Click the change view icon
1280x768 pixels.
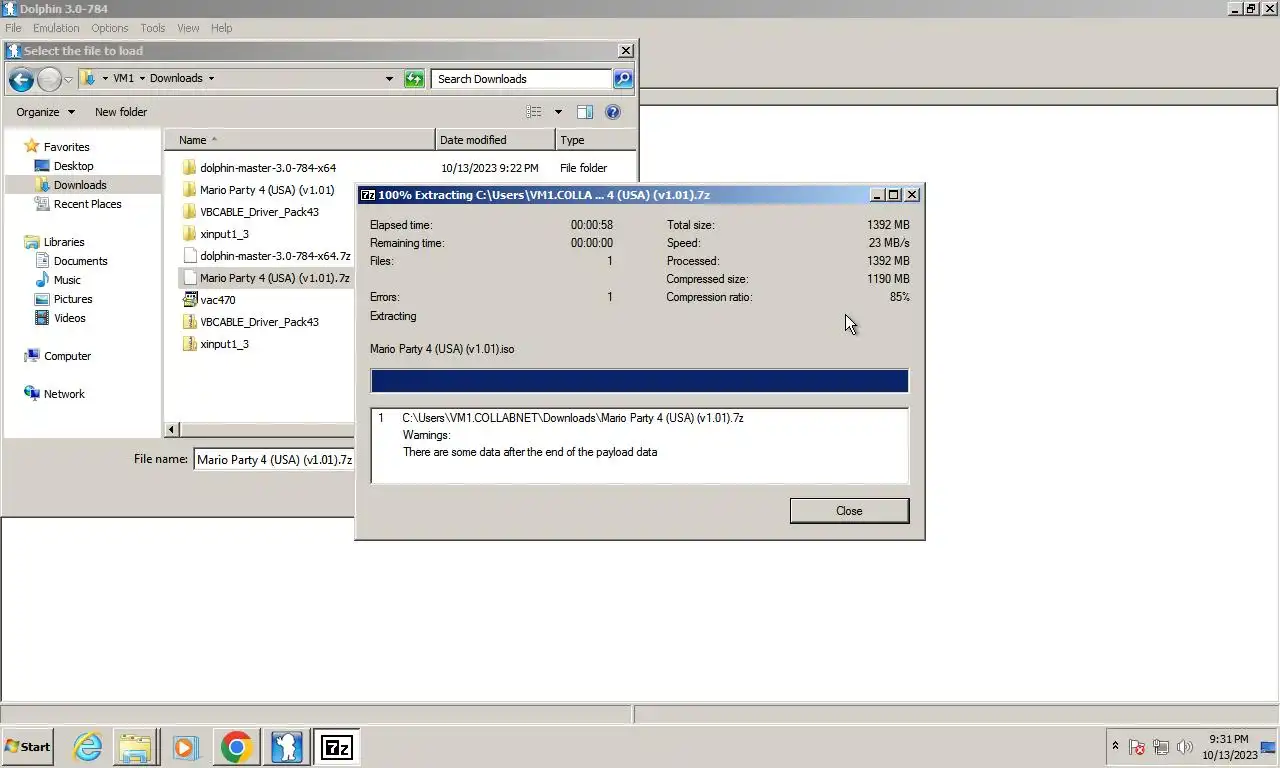[534, 112]
